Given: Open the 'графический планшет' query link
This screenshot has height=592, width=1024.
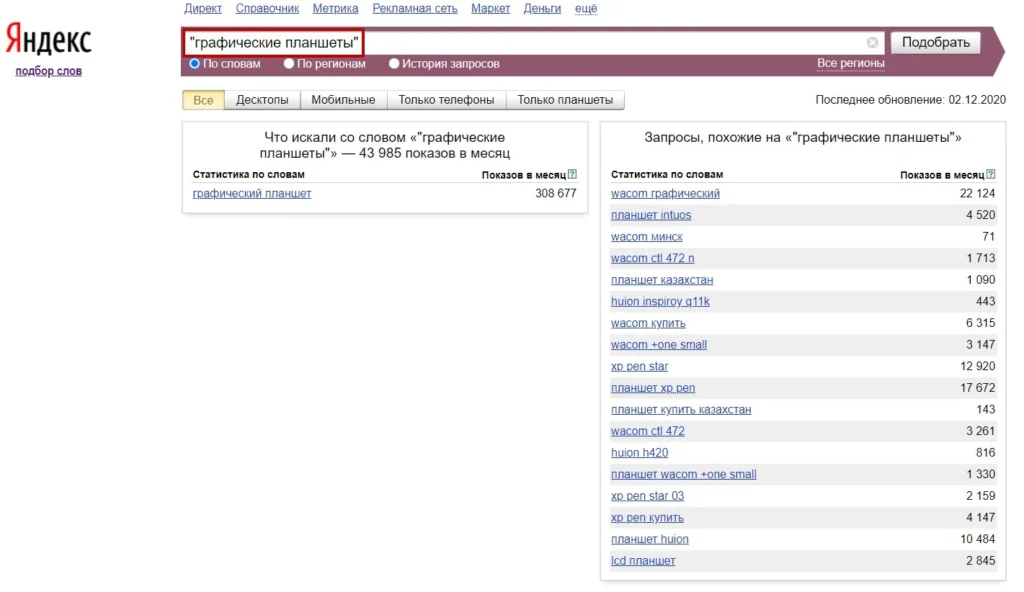Looking at the screenshot, I should (251, 193).
